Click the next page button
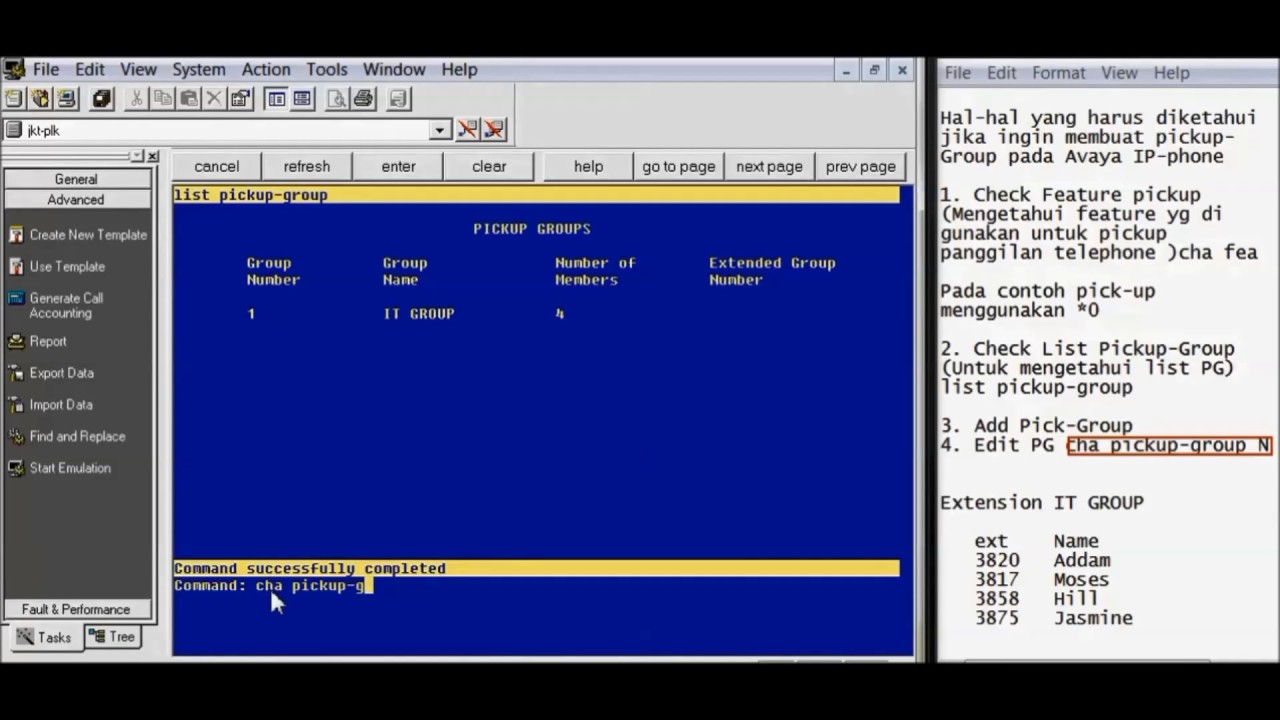The height and width of the screenshot is (720, 1280). tap(770, 166)
